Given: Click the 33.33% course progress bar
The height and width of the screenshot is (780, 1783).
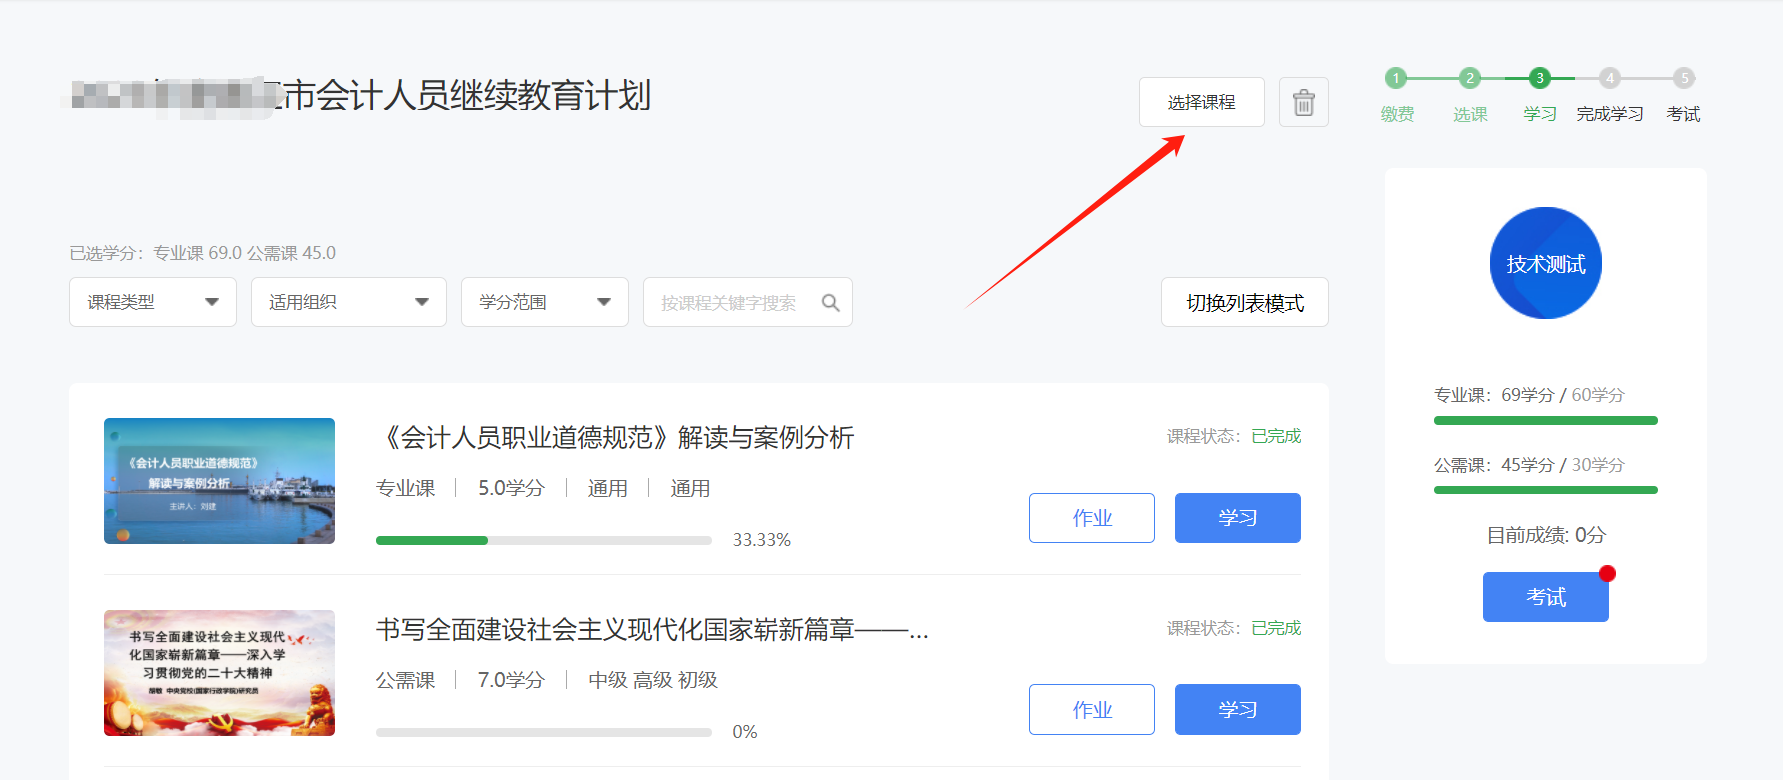Looking at the screenshot, I should pos(543,540).
